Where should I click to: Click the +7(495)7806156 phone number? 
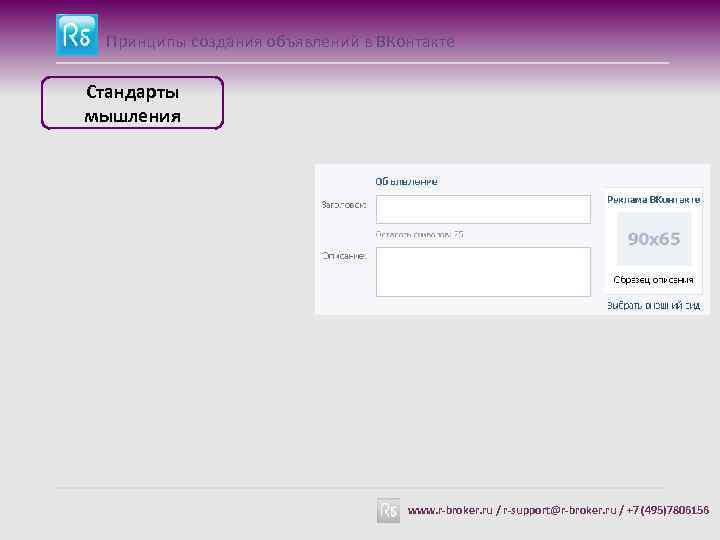tap(668, 510)
